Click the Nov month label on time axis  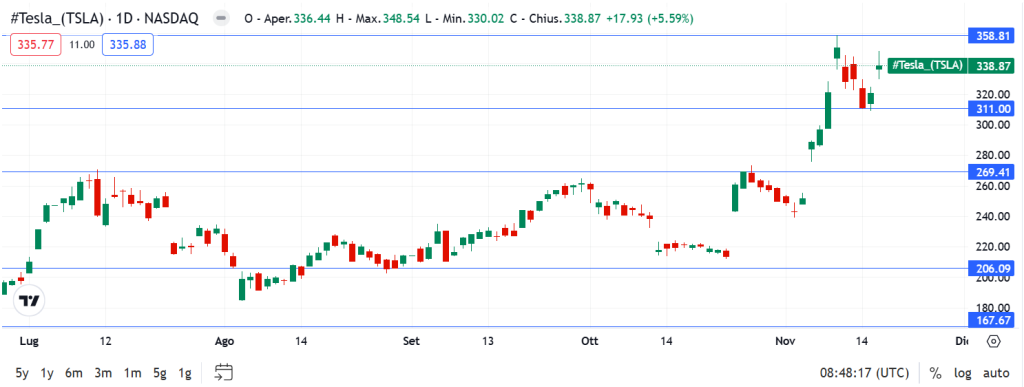click(786, 341)
